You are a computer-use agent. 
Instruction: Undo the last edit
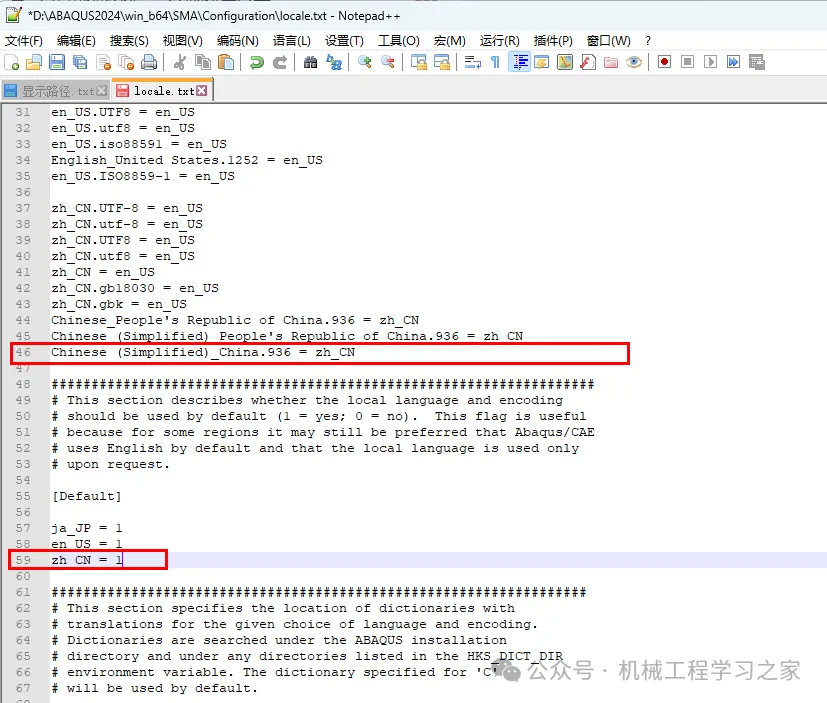coord(257,62)
